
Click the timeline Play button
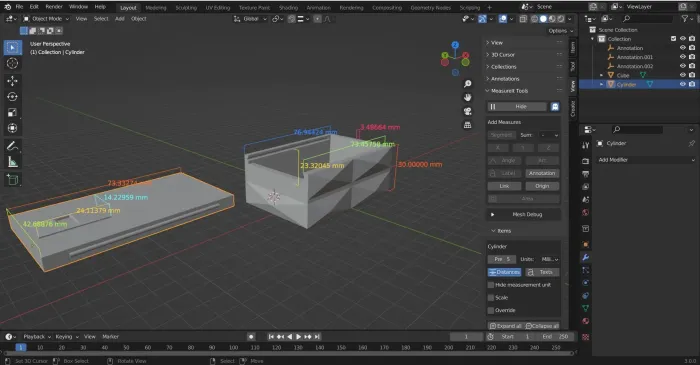pyautogui.click(x=298, y=337)
